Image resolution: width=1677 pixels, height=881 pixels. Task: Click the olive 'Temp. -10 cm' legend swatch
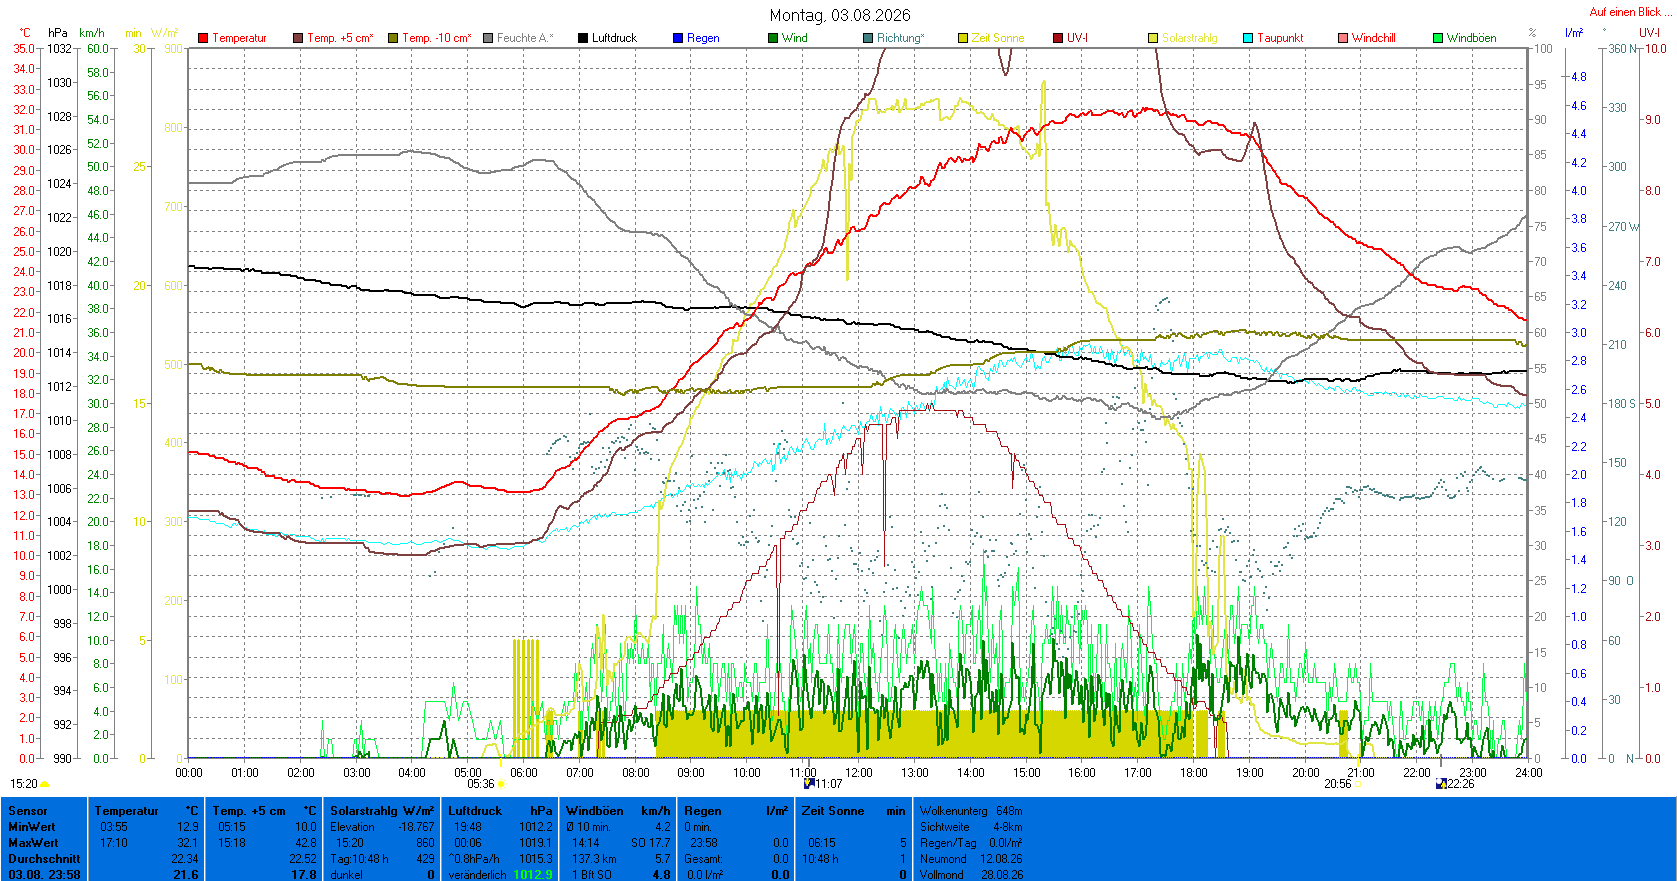click(x=393, y=38)
